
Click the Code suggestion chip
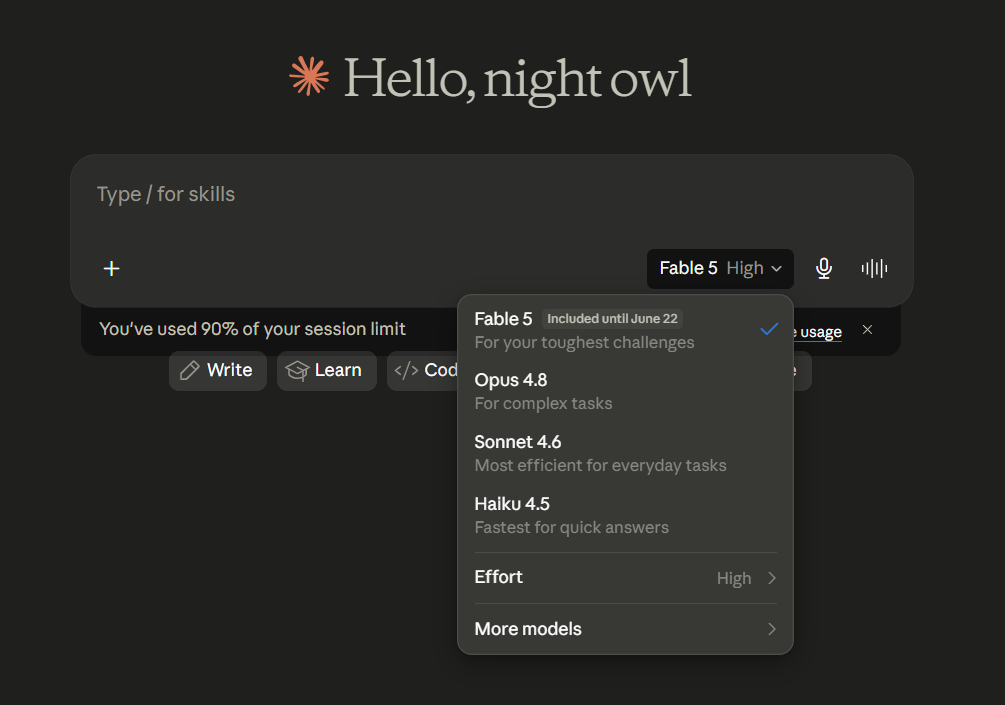tap(423, 370)
